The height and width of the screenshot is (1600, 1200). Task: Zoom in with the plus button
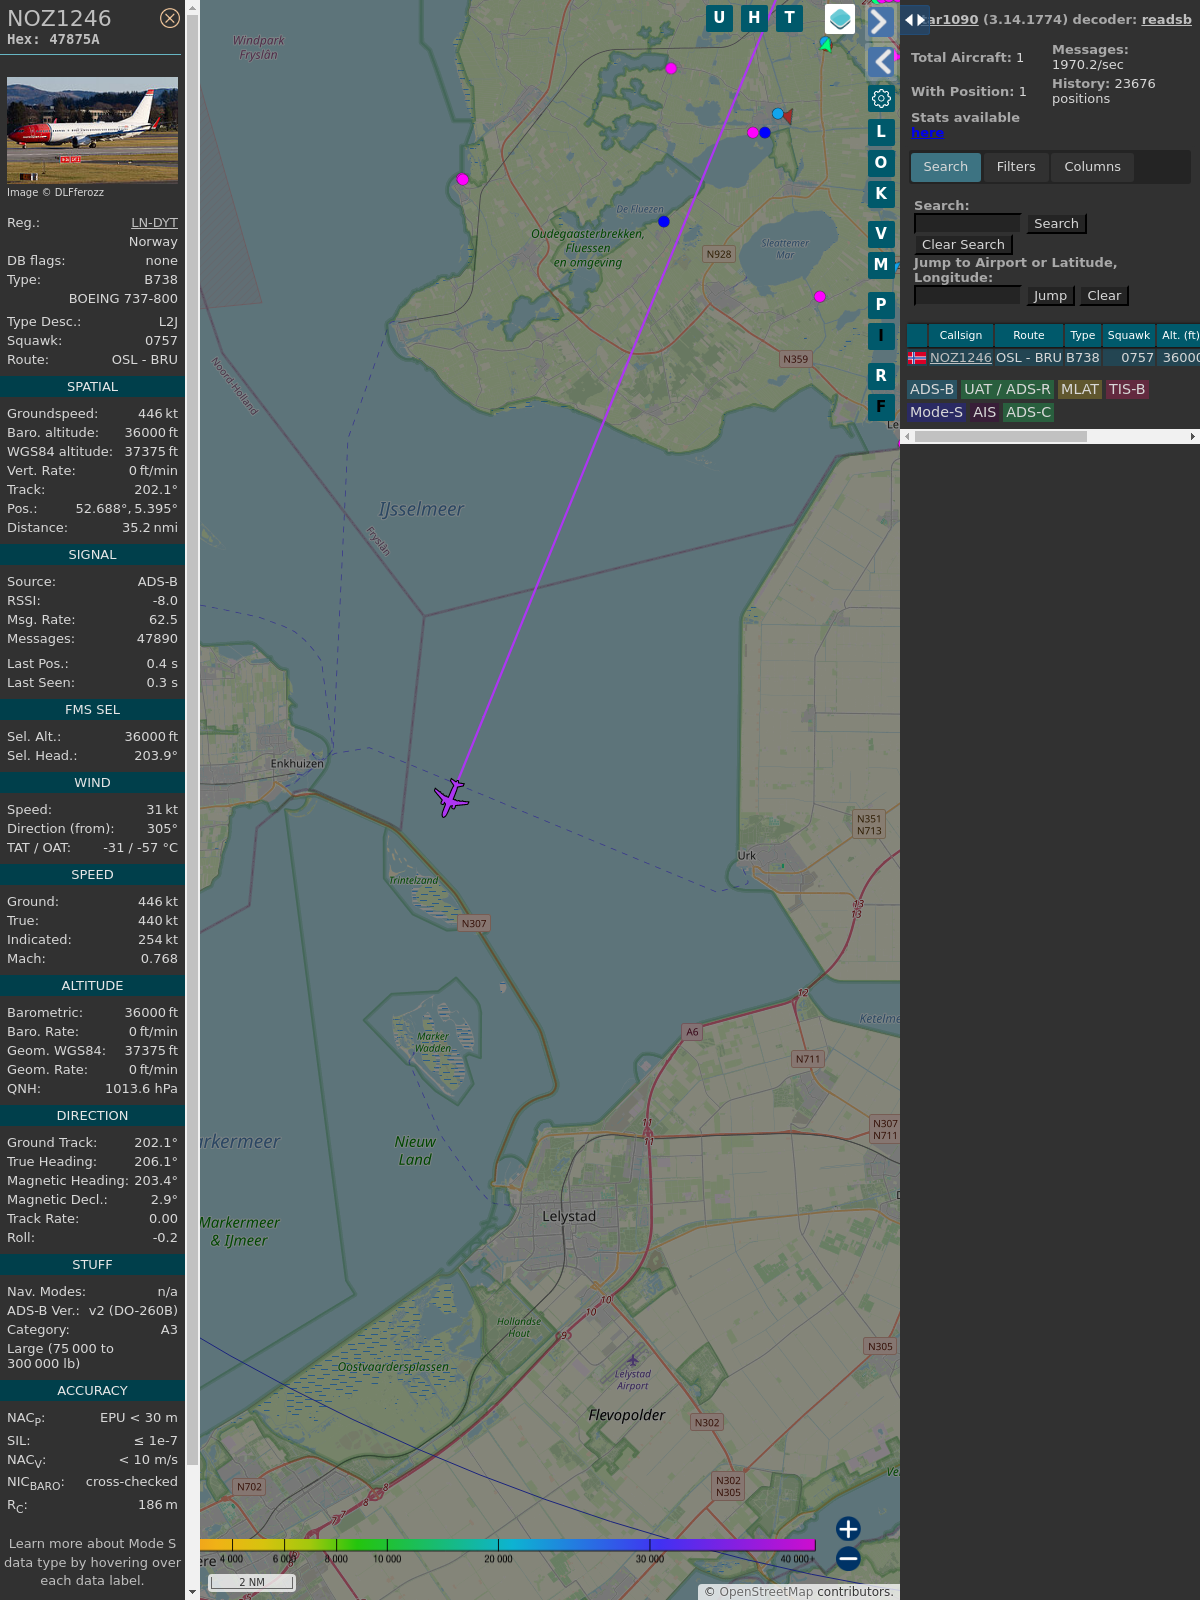(x=848, y=1529)
